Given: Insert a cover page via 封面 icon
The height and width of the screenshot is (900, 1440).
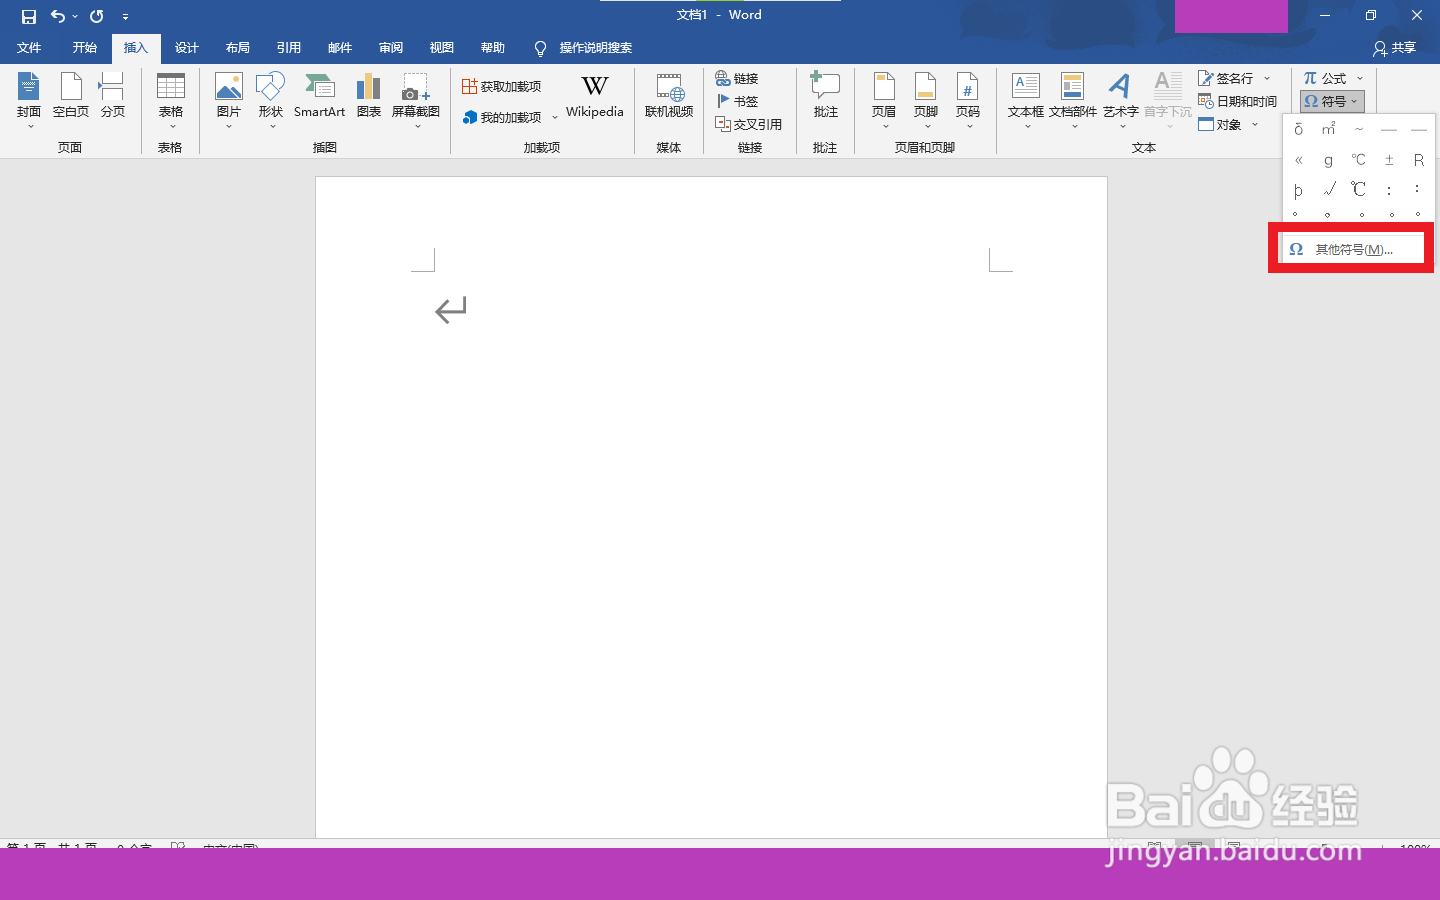Looking at the screenshot, I should (29, 98).
